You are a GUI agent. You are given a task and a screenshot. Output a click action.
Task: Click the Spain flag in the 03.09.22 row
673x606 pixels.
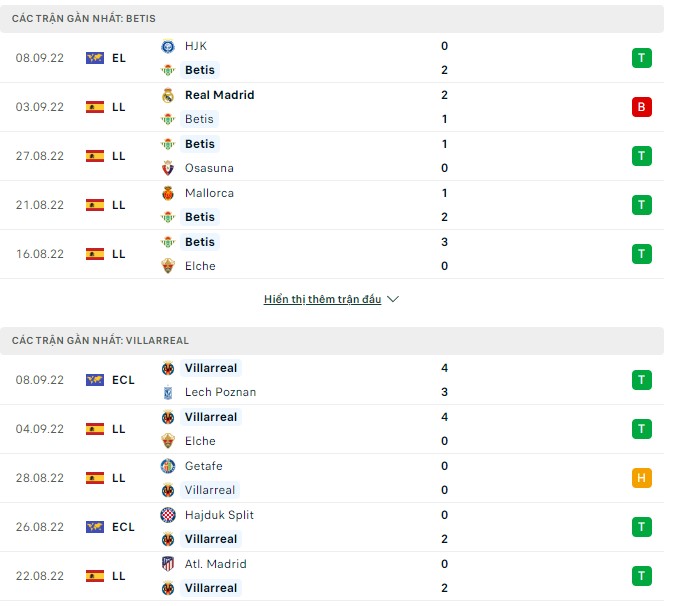[x=95, y=107]
